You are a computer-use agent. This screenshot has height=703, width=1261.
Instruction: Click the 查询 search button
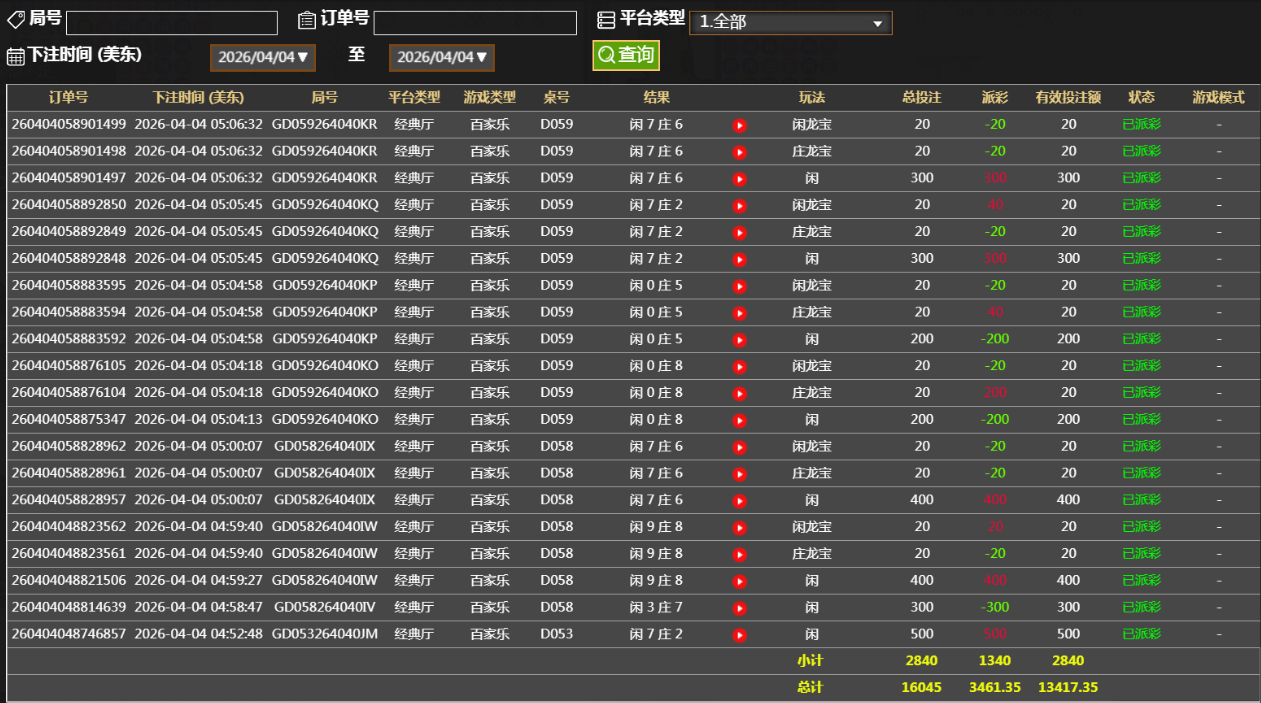point(626,55)
